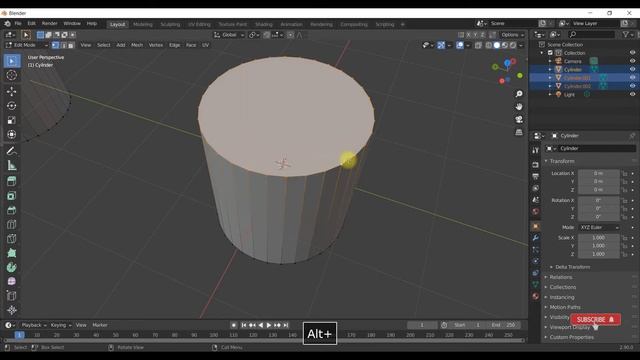The height and width of the screenshot is (360, 640).
Task: Open Tool properties tab icon
Action: (x=536, y=151)
